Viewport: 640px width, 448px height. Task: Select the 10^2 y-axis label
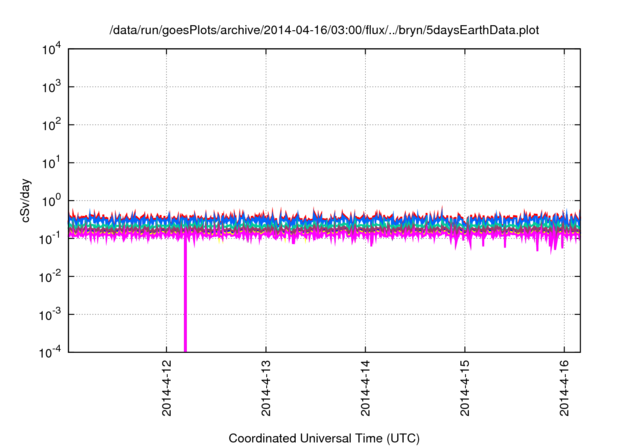click(x=51, y=125)
